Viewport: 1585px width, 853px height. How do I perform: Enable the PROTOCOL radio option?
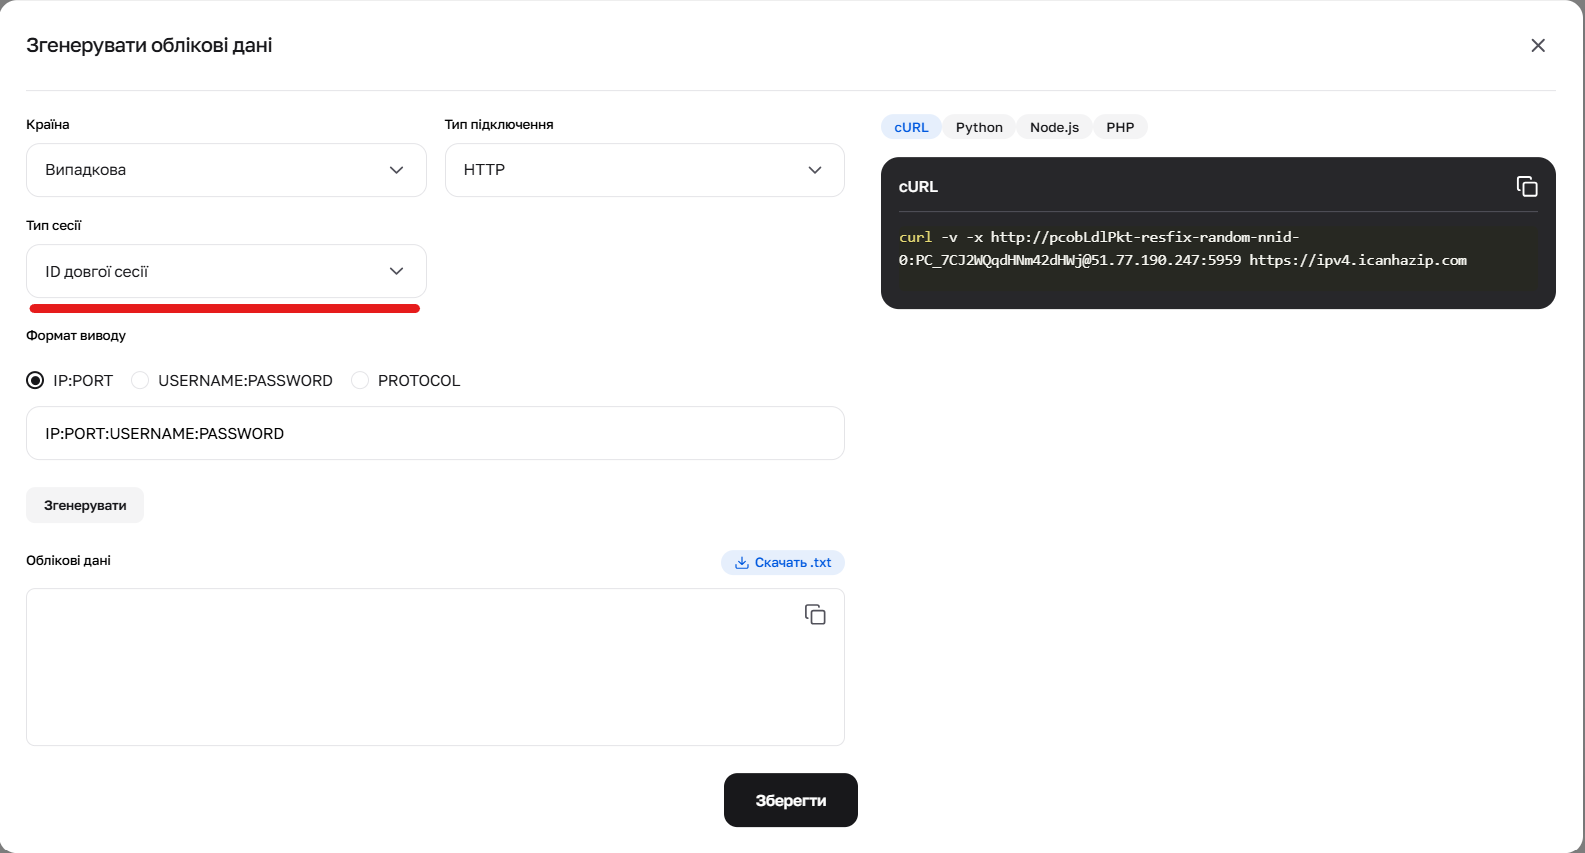coord(360,381)
